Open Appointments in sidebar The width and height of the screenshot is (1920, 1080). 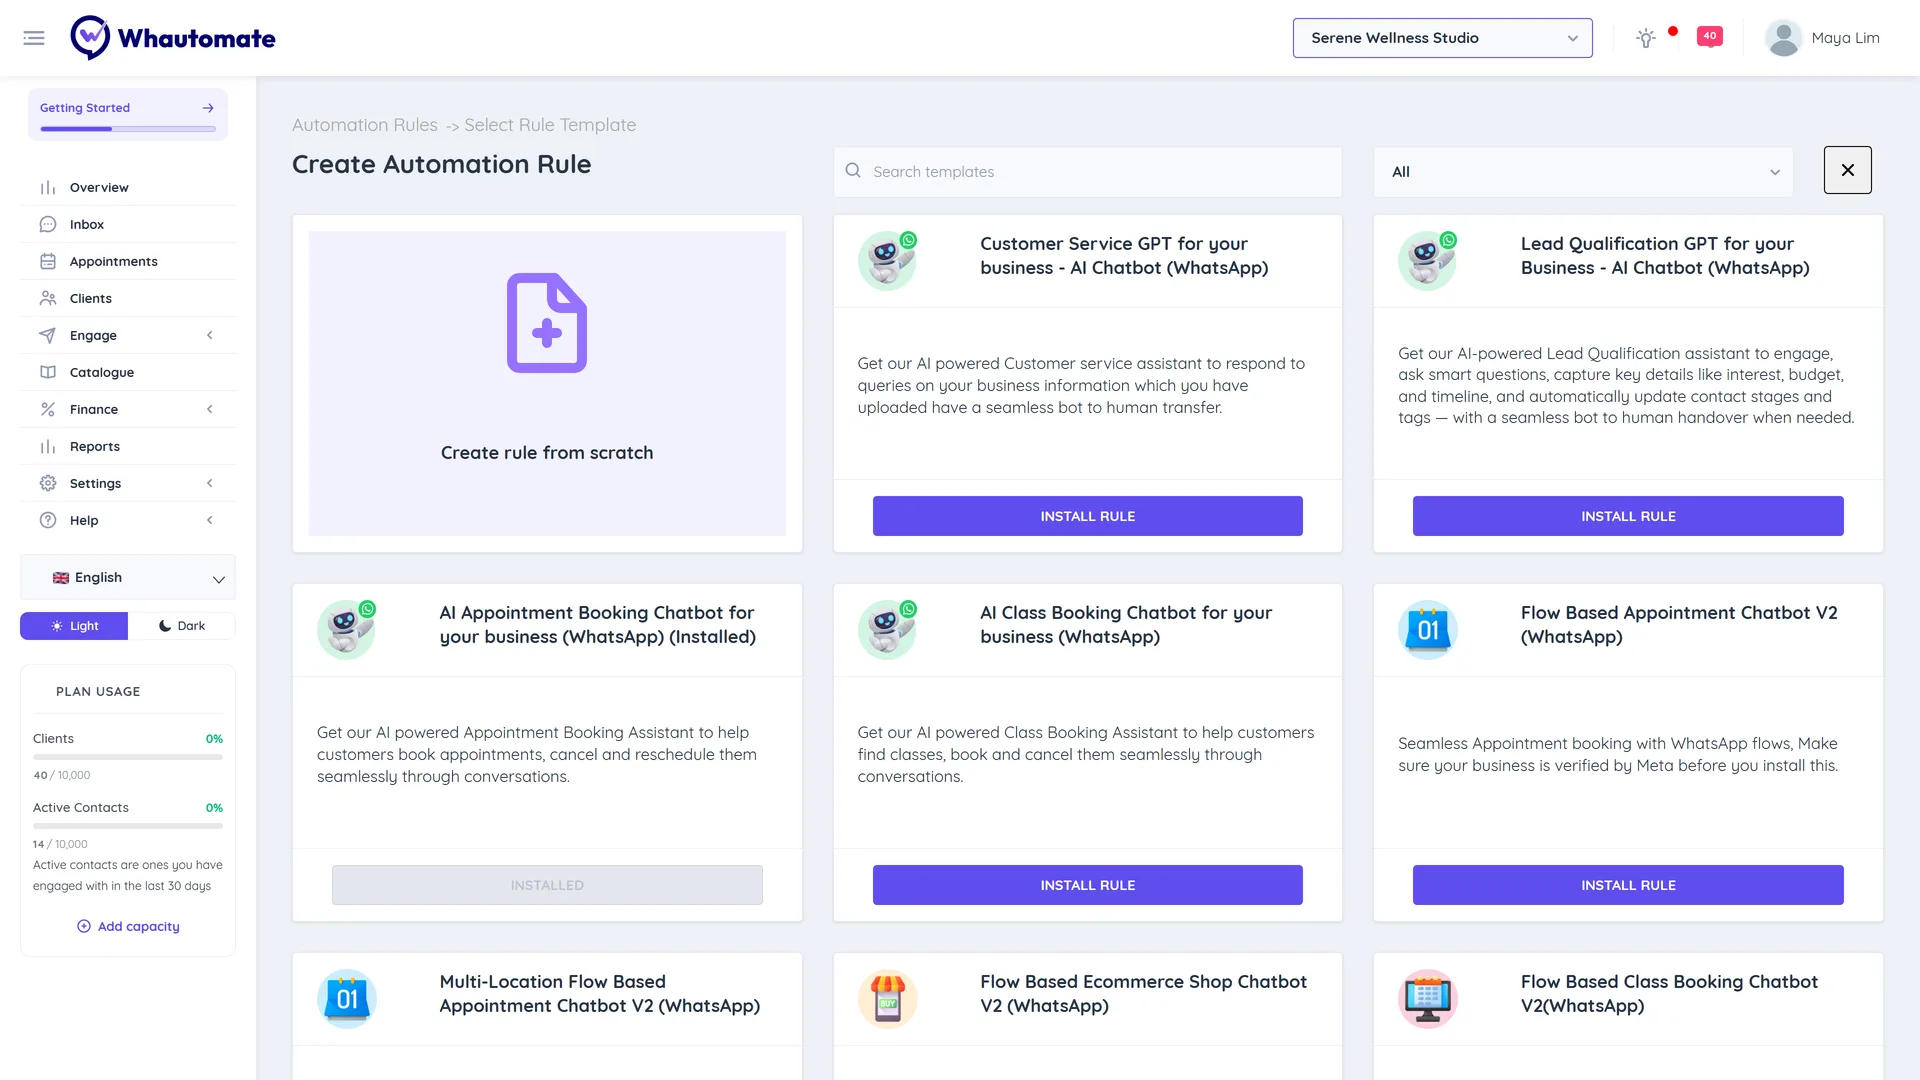tap(128, 261)
